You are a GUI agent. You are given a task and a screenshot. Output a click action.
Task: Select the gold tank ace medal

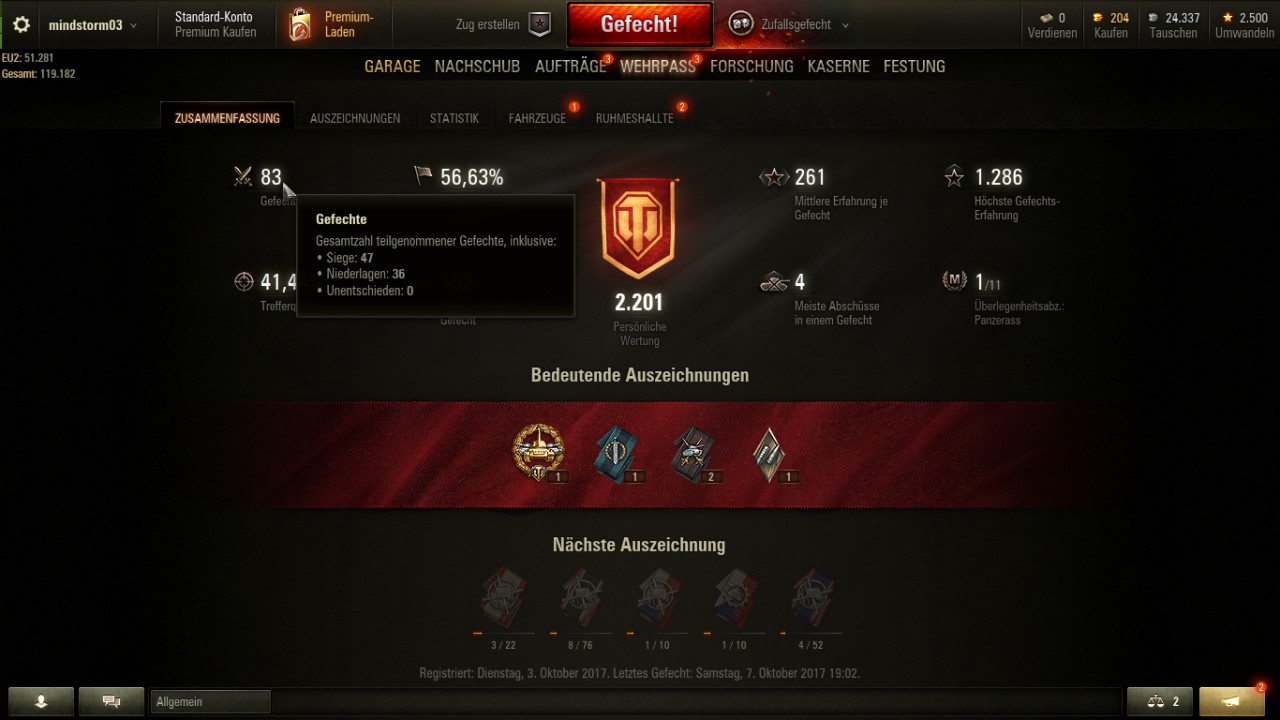click(x=538, y=453)
